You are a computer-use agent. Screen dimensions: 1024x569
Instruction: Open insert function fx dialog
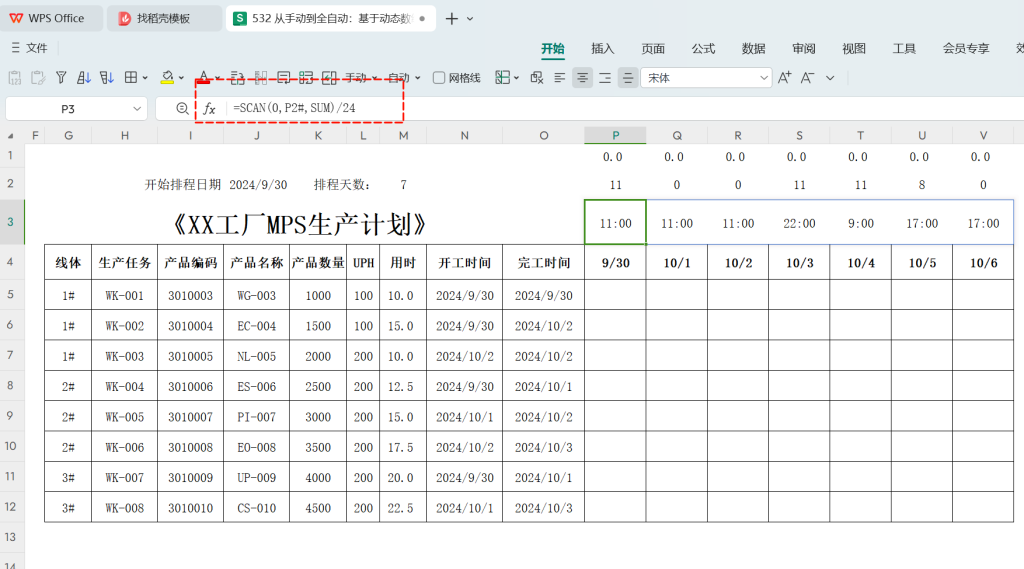tap(209, 108)
